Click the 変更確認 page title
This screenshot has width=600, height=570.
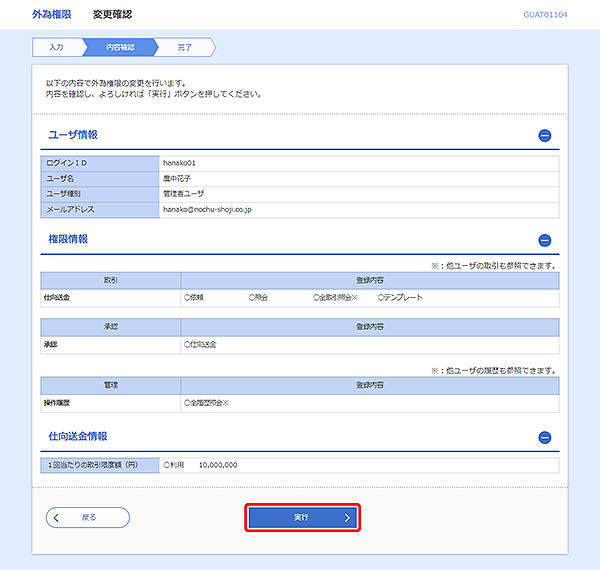[112, 15]
